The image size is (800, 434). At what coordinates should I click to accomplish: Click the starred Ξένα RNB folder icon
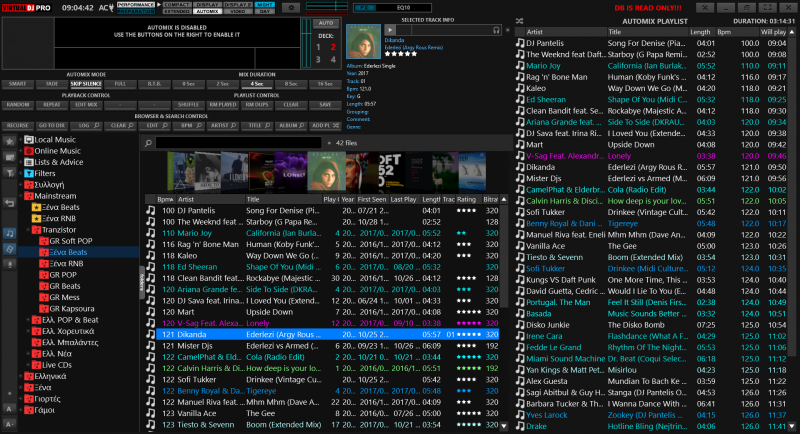[x=36, y=218]
